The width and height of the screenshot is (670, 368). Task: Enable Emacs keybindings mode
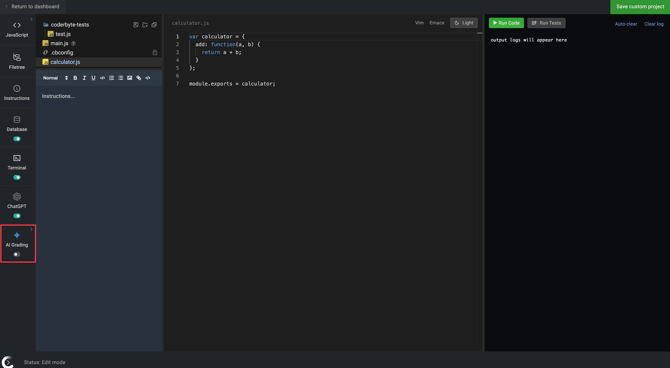coord(437,23)
